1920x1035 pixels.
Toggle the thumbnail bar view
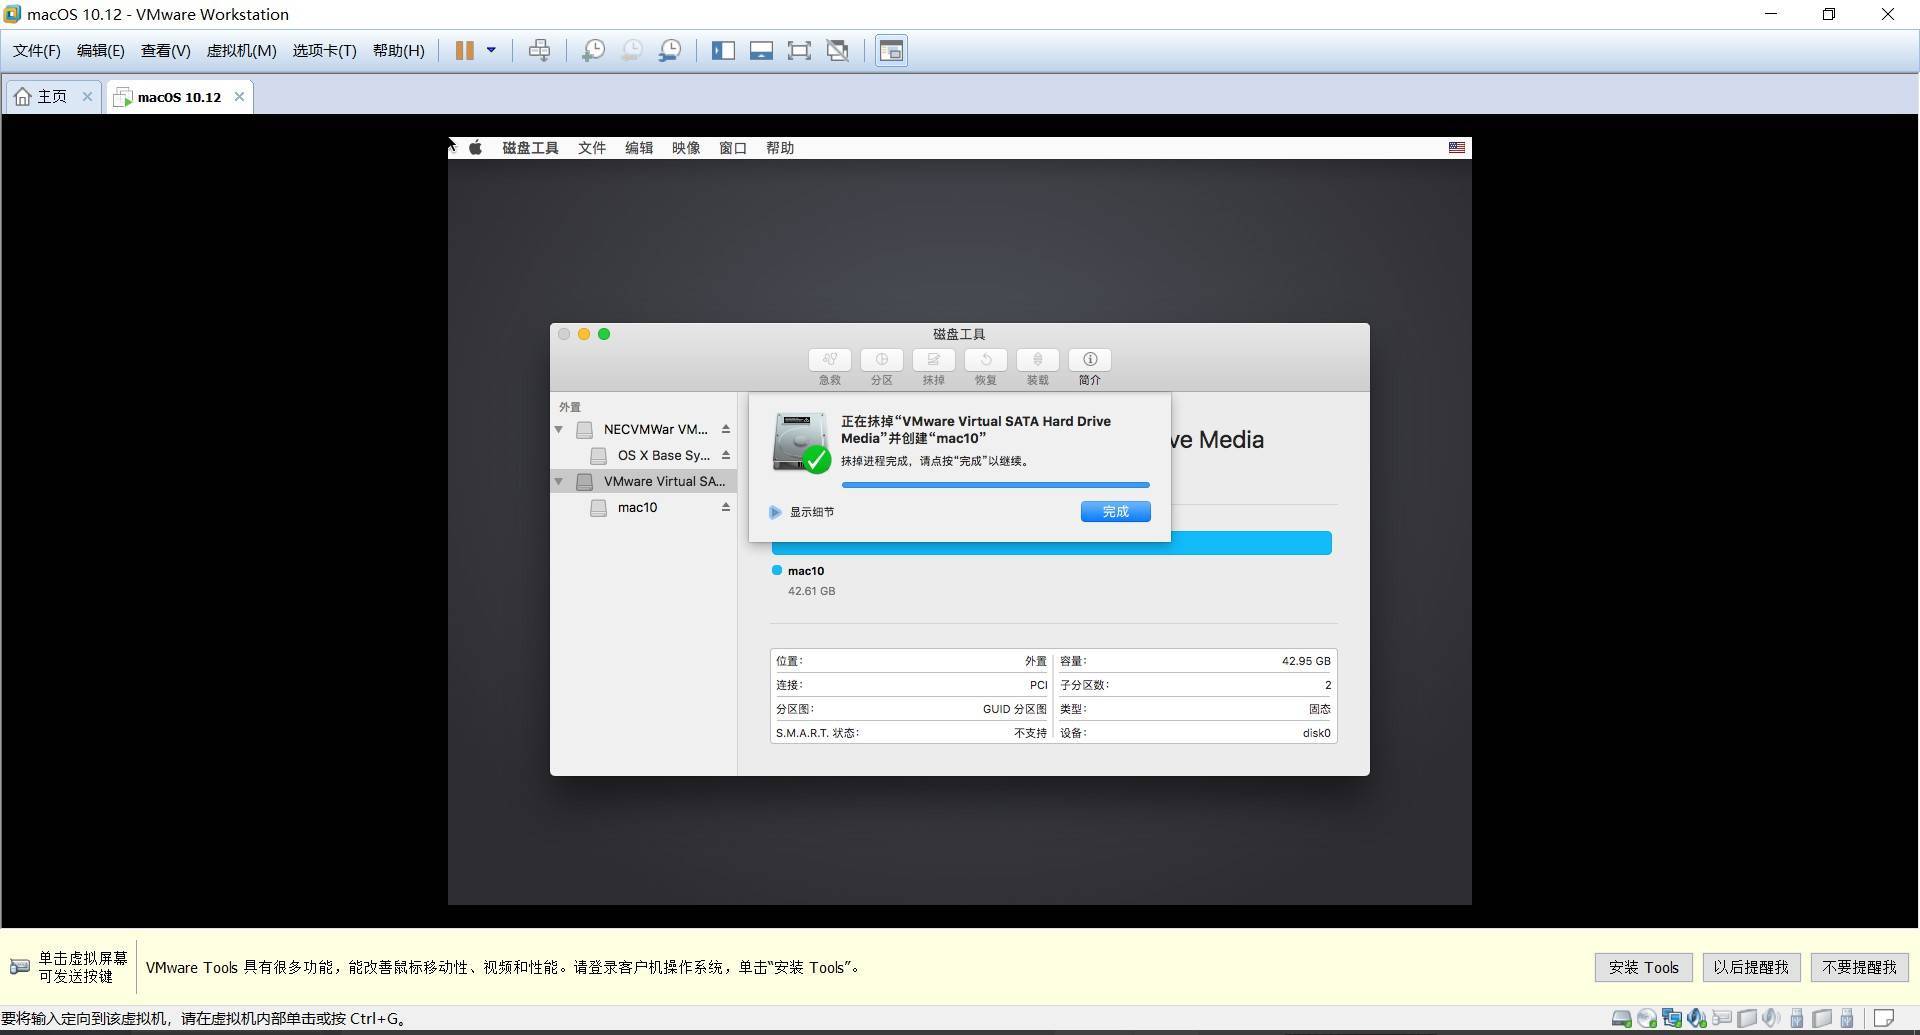761,50
